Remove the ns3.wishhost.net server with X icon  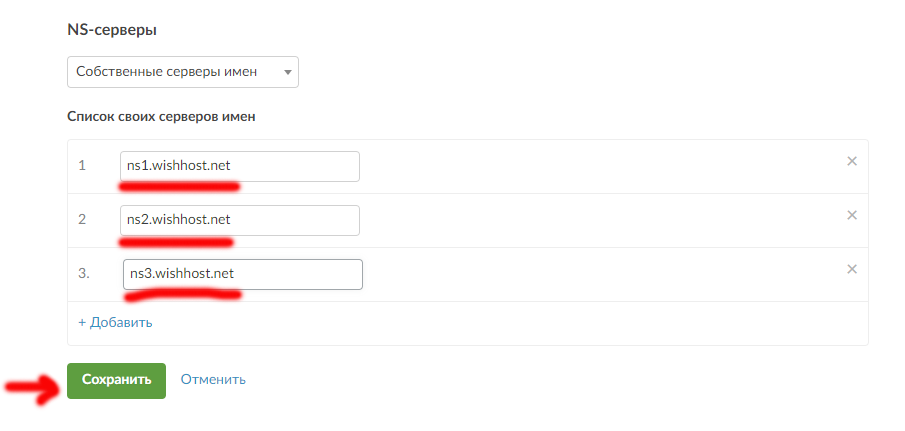tap(851, 269)
